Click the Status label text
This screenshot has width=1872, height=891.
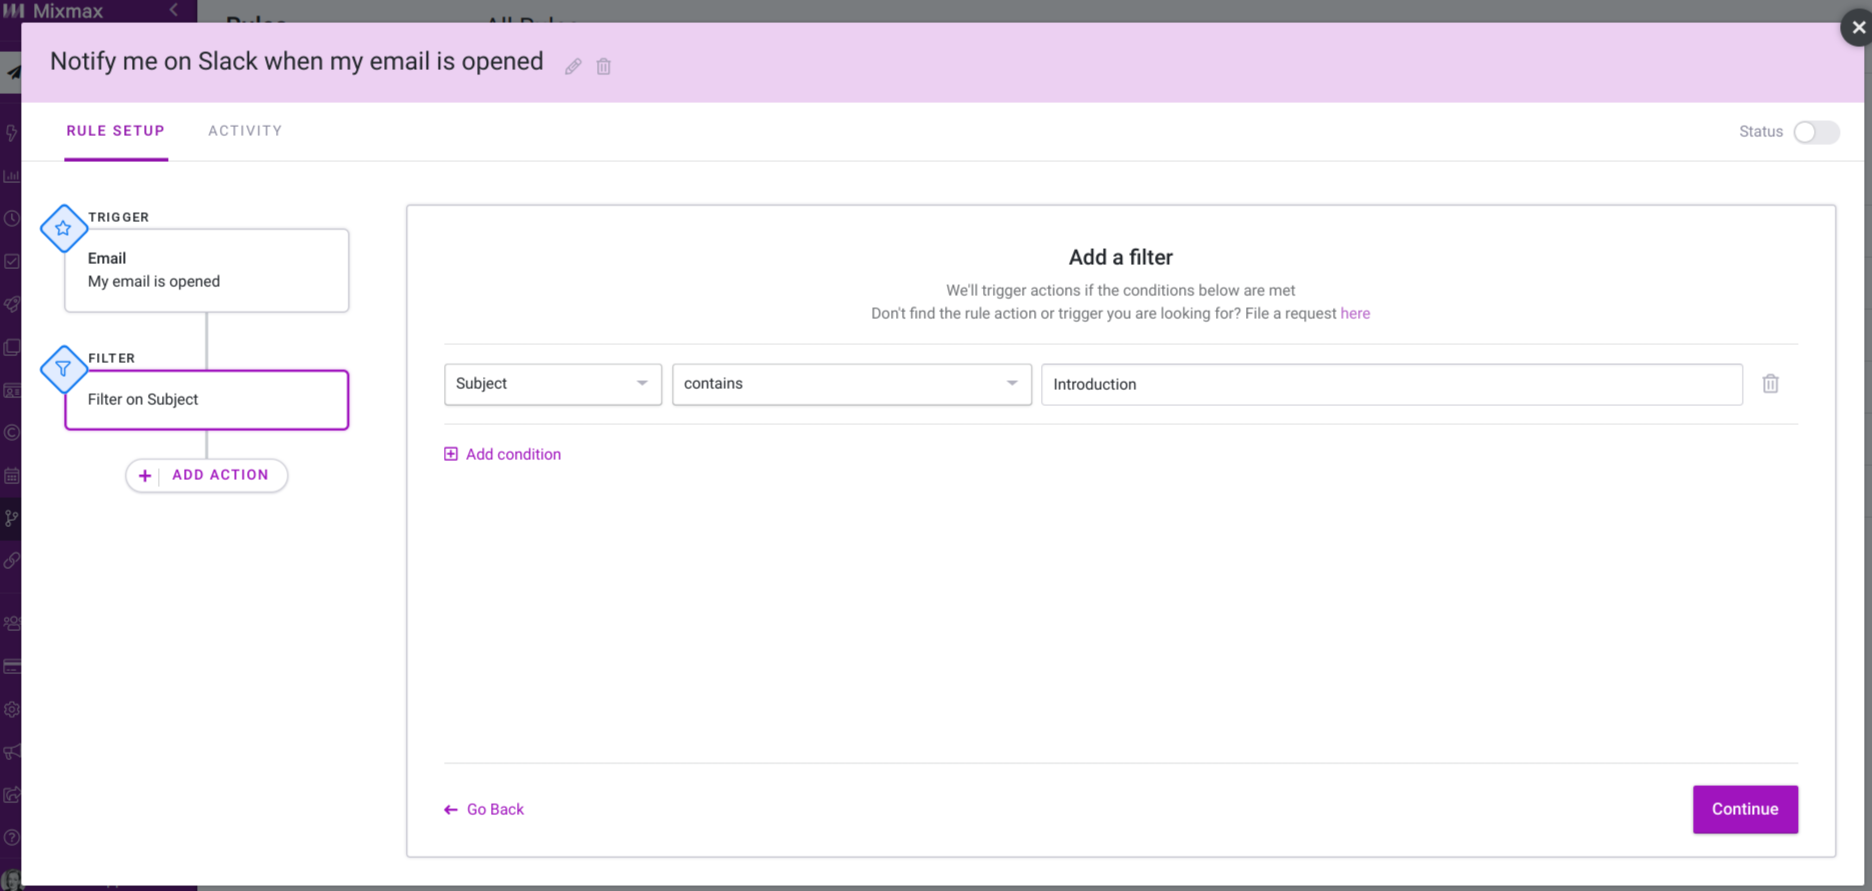click(1761, 132)
